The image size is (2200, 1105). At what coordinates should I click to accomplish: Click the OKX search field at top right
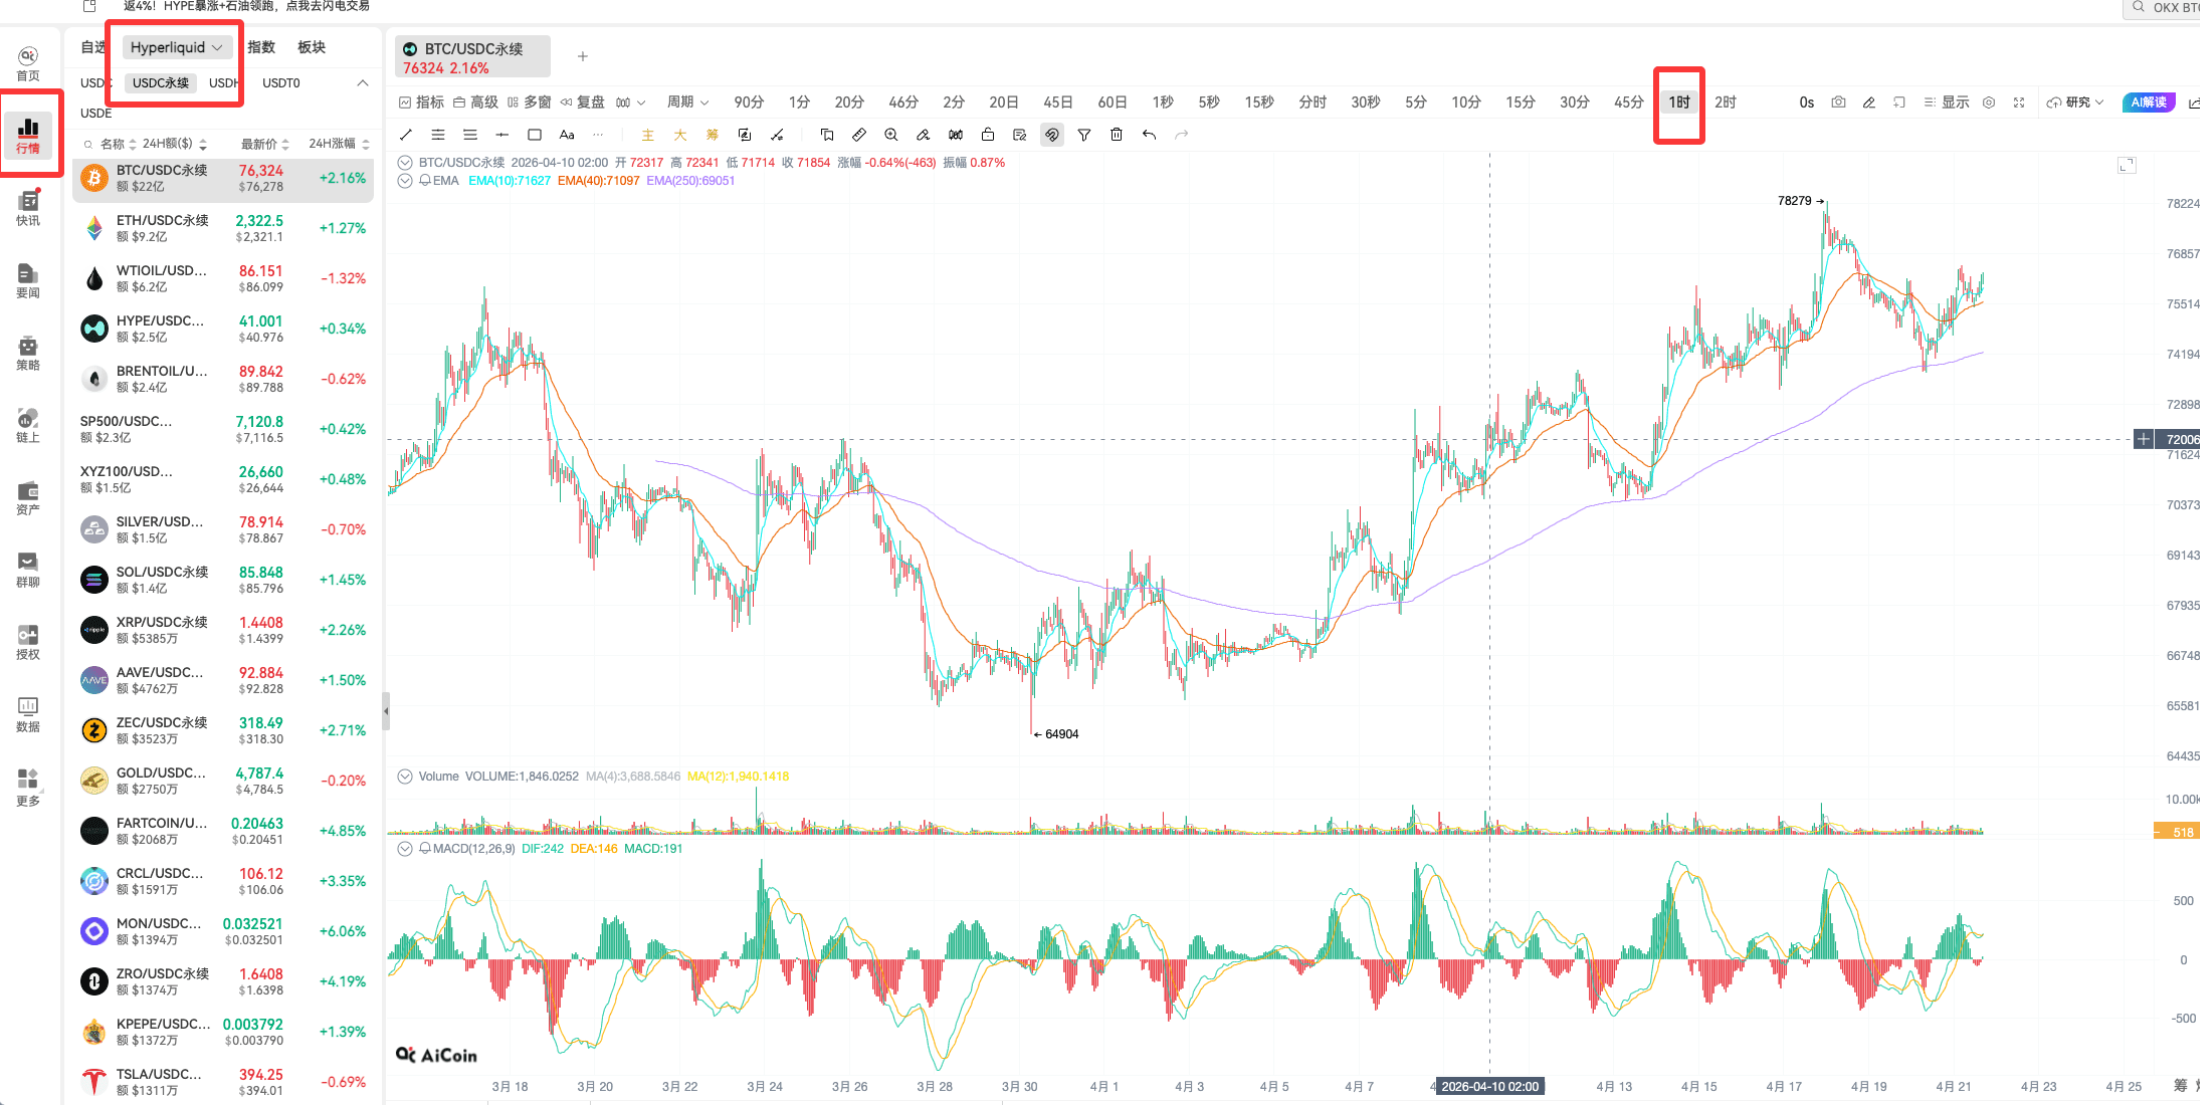coord(2170,9)
